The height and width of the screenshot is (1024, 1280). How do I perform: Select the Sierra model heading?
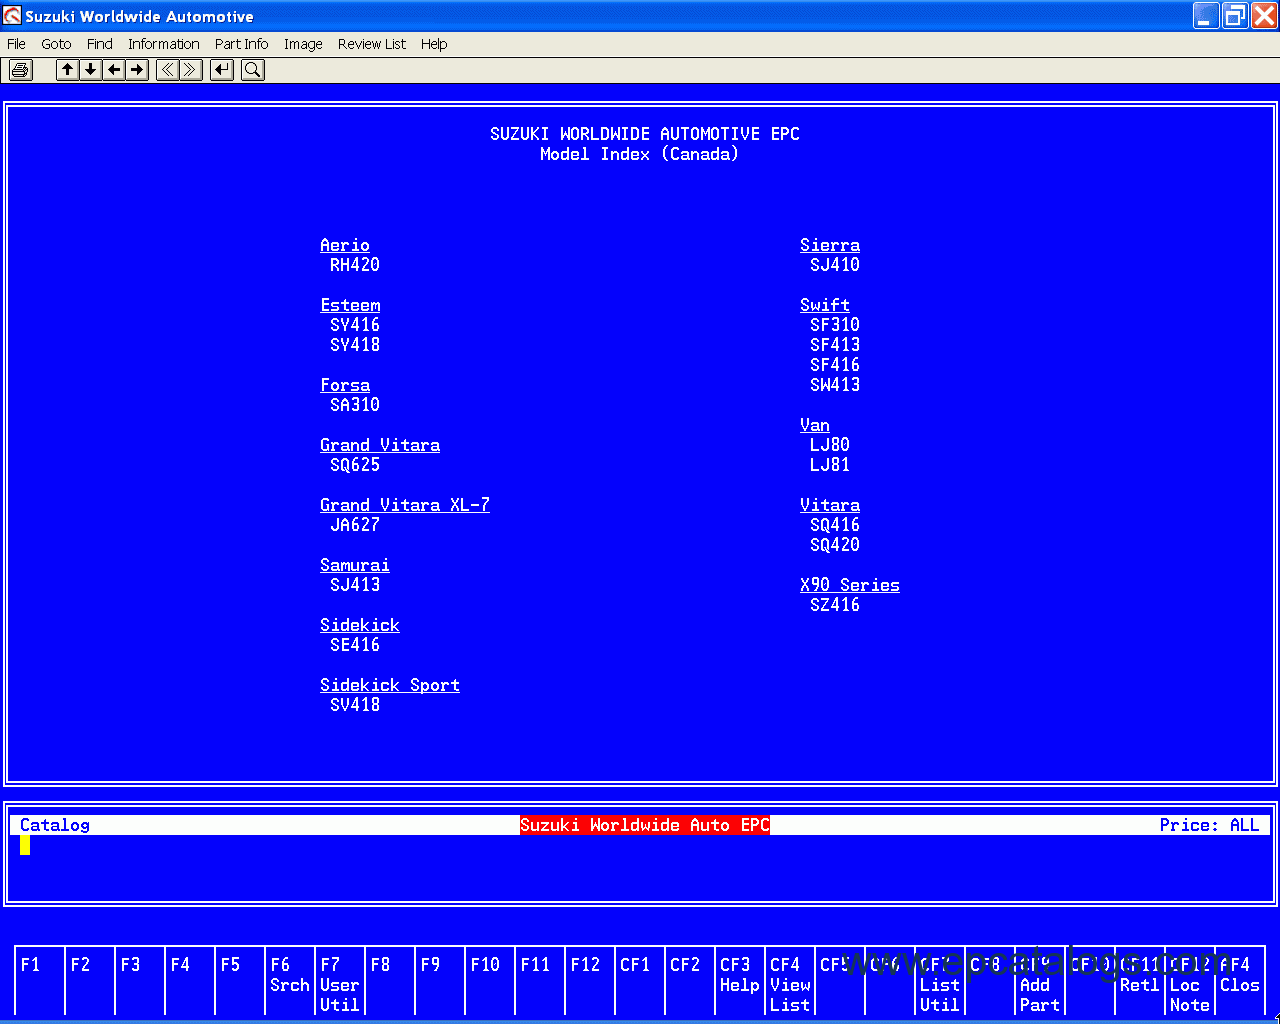(x=830, y=245)
